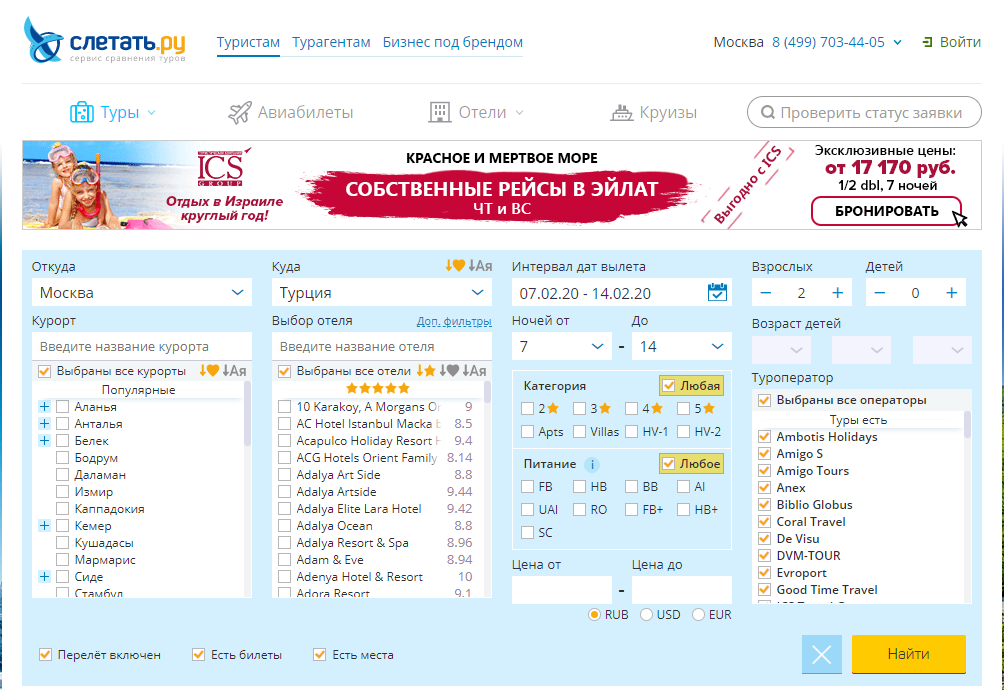Expand the Сиде resort subtree
The width and height of the screenshot is (1004, 690).
[x=44, y=577]
